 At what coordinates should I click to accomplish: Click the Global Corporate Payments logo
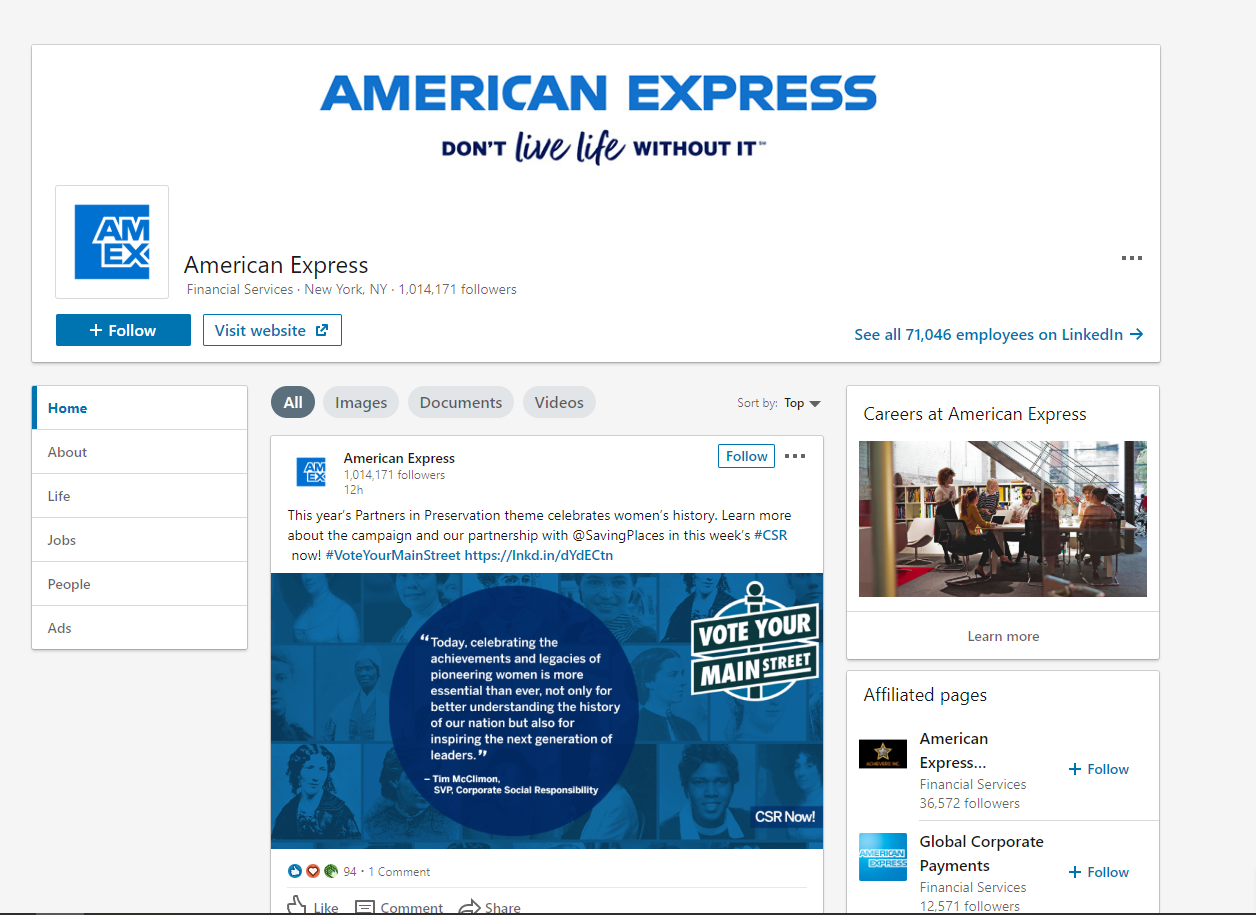883,857
